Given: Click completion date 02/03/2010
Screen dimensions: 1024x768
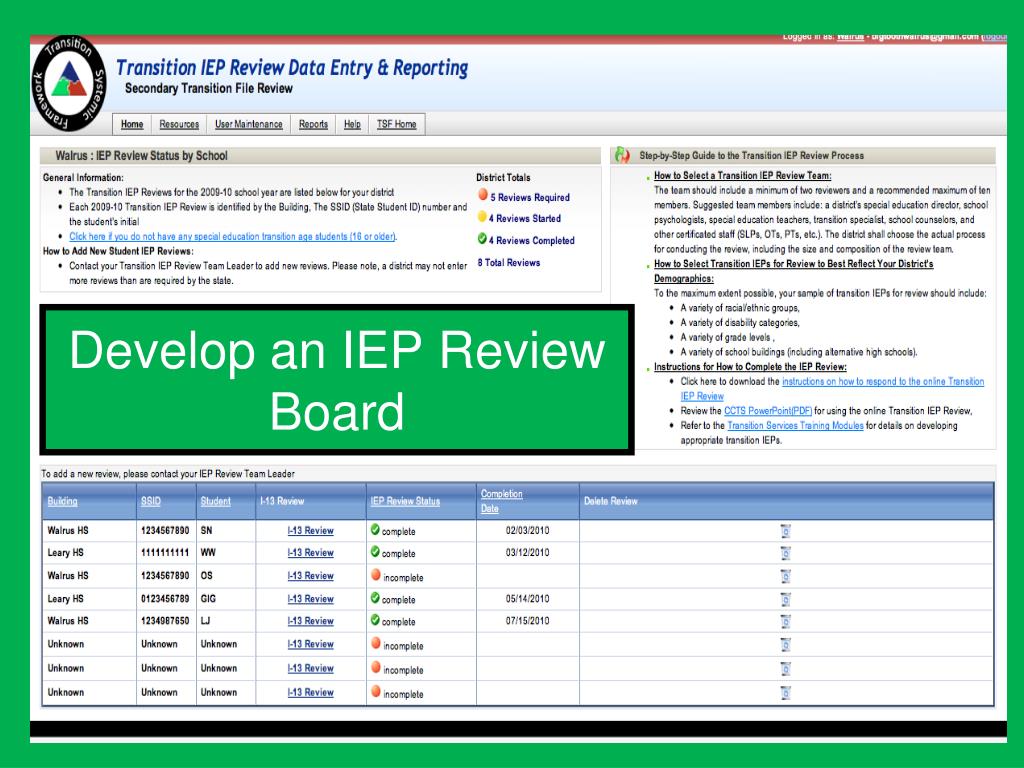Looking at the screenshot, I should 527,530.
